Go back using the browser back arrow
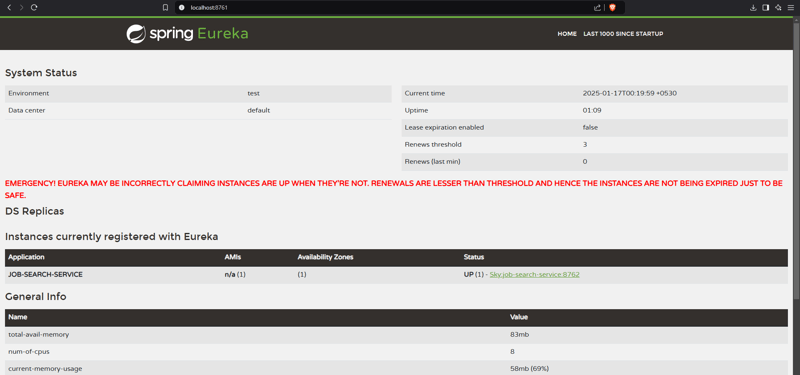Screen dimensions: 800x375 point(9,7)
